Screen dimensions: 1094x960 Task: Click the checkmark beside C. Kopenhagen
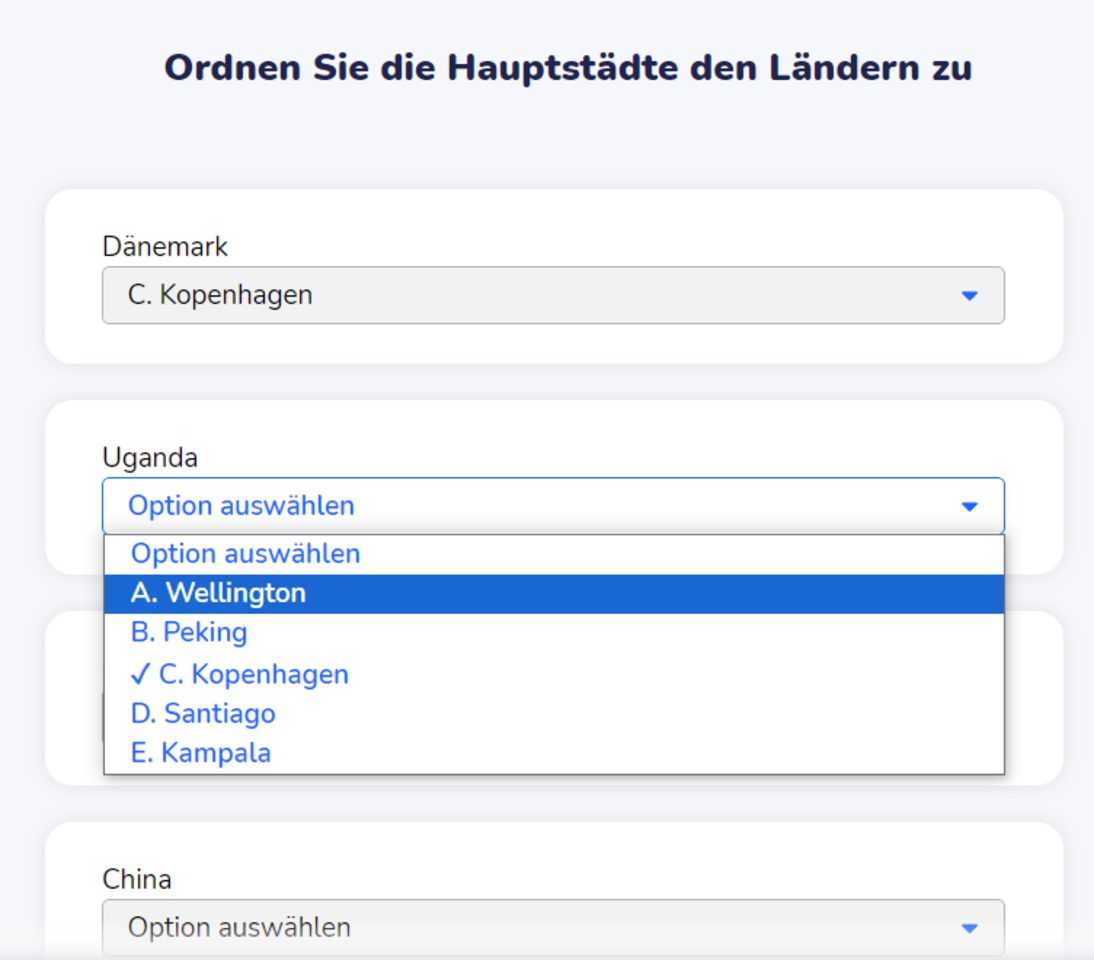pyautogui.click(x=140, y=675)
